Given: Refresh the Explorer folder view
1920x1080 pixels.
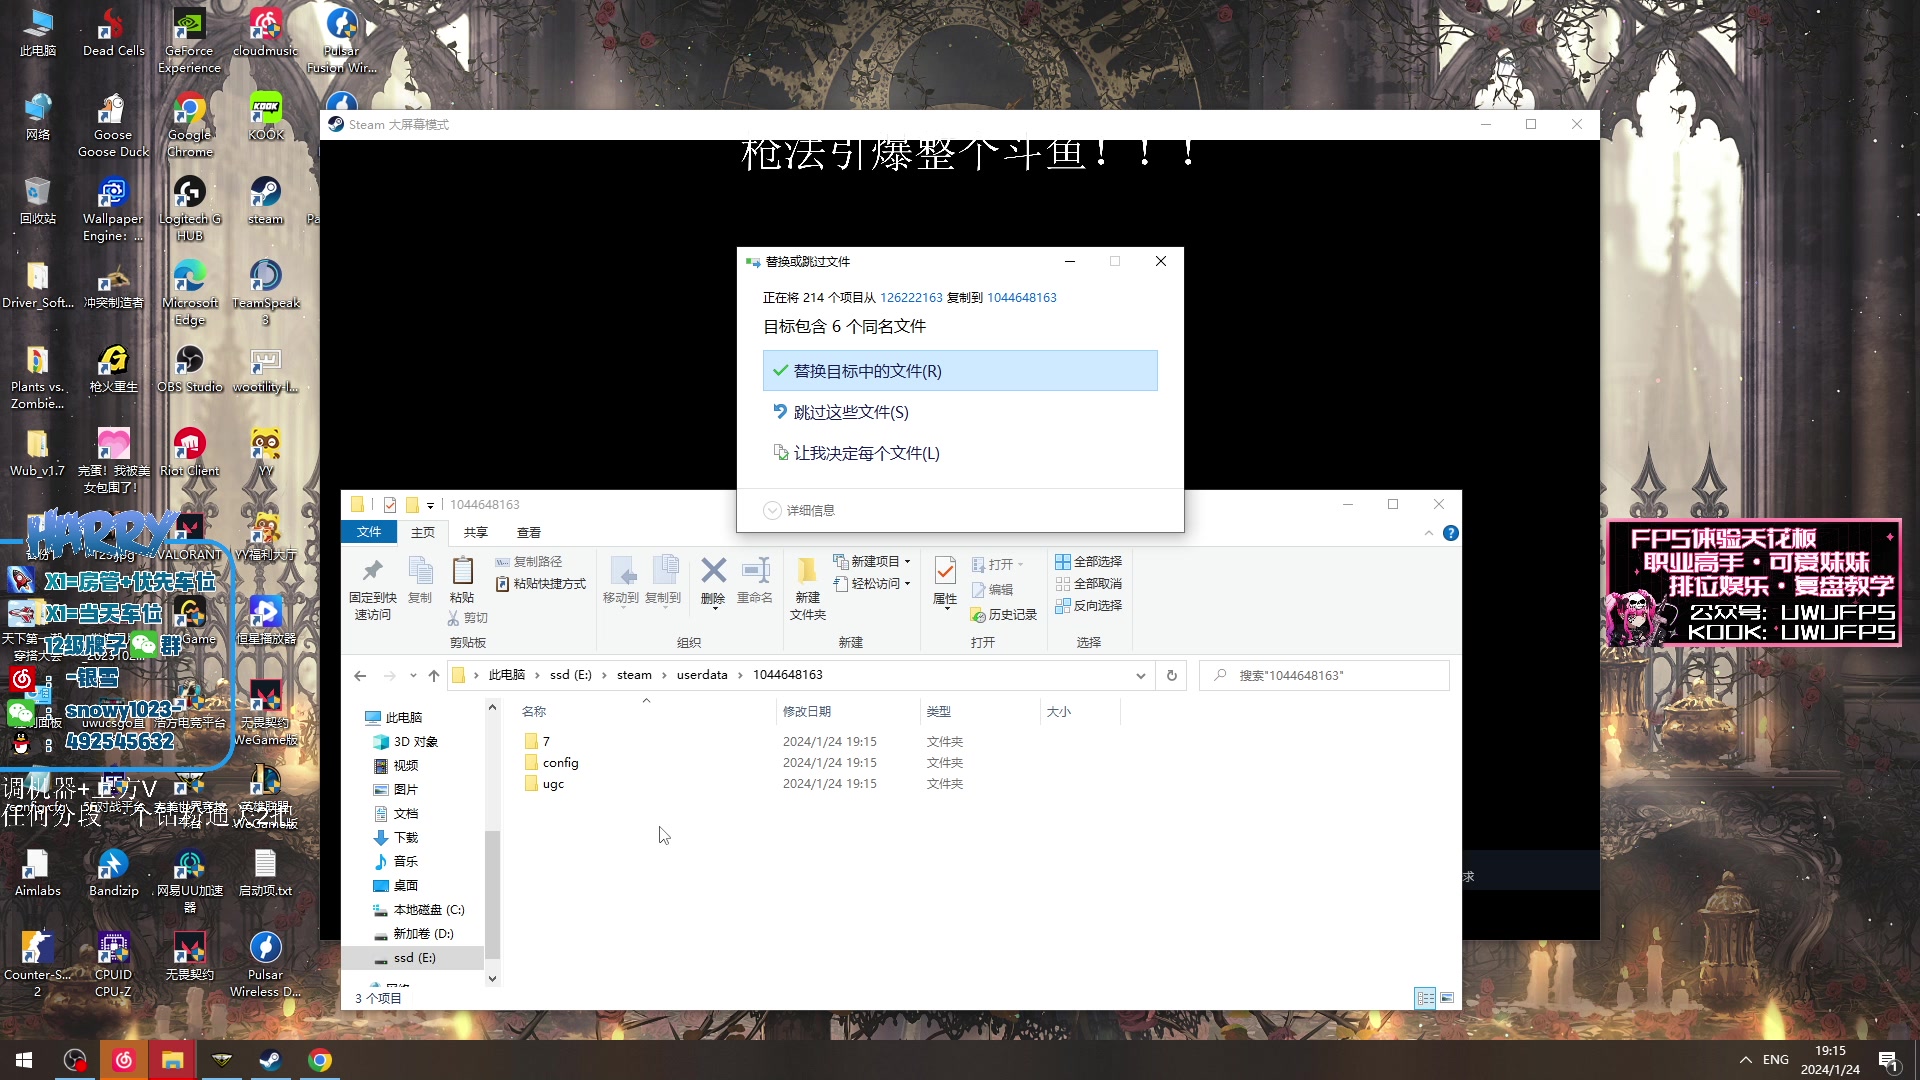Looking at the screenshot, I should [x=1172, y=676].
